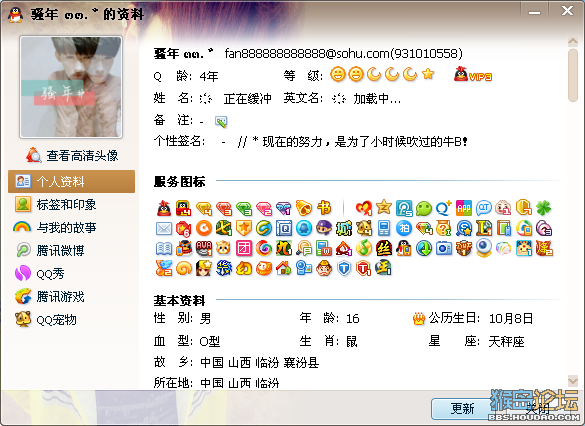Image resolution: width=585 pixels, height=426 pixels.
Task: Click the QQ member red-scarf penguin icon
Action: 164,208
